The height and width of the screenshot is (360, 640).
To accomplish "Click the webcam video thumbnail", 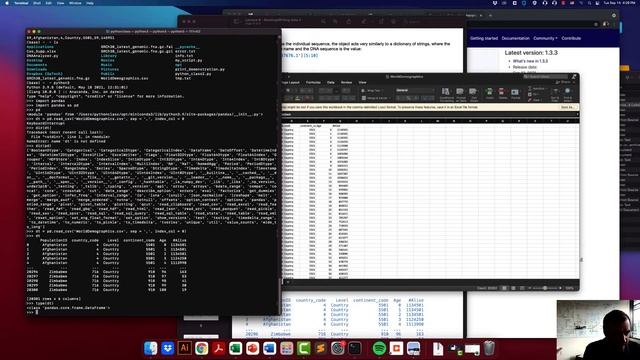I will tap(598, 330).
